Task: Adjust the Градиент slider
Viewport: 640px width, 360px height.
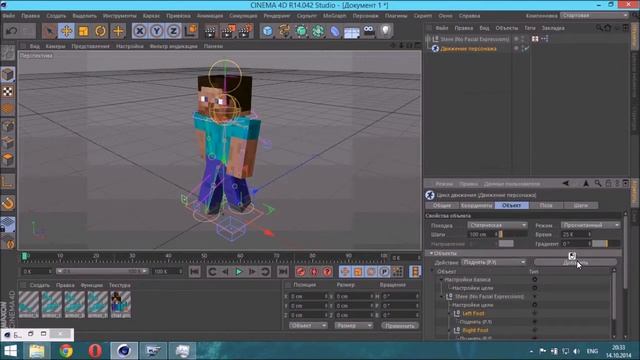Action: pyautogui.click(x=606, y=244)
